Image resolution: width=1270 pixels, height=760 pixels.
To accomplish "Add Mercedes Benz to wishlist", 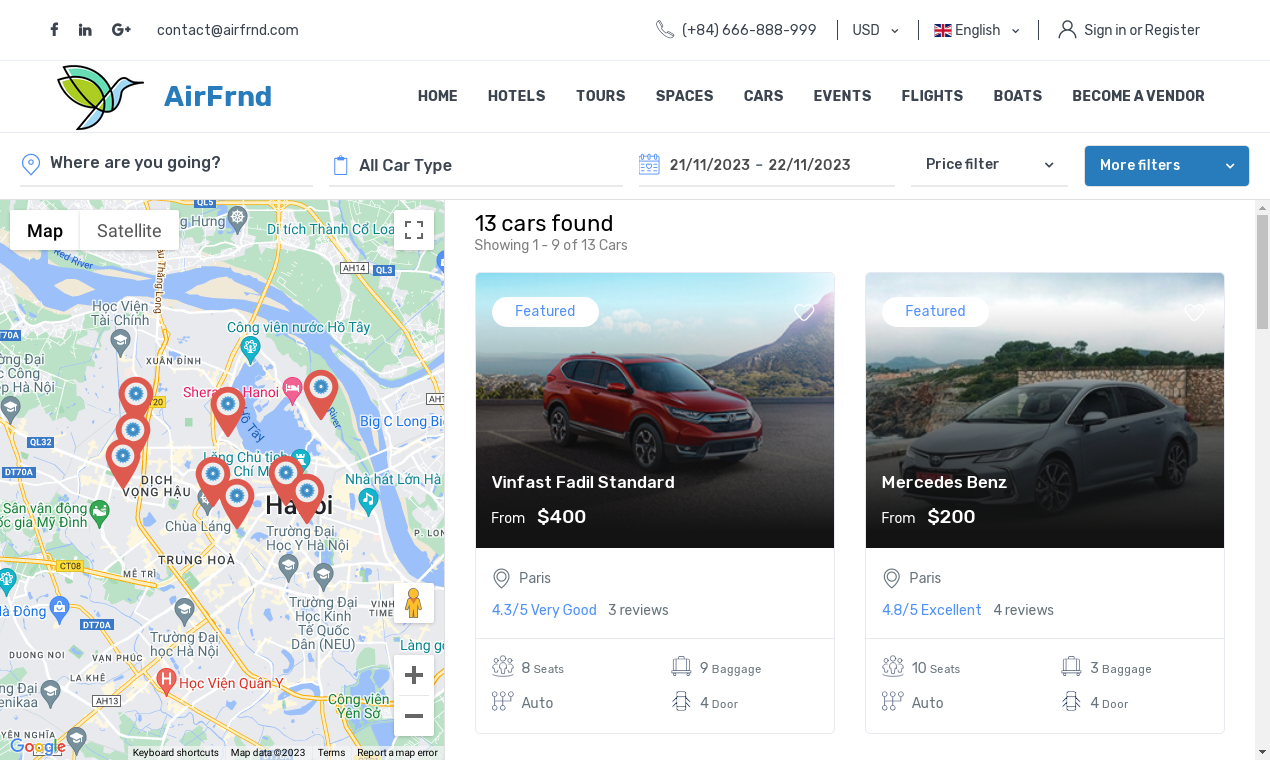I will tap(1194, 312).
